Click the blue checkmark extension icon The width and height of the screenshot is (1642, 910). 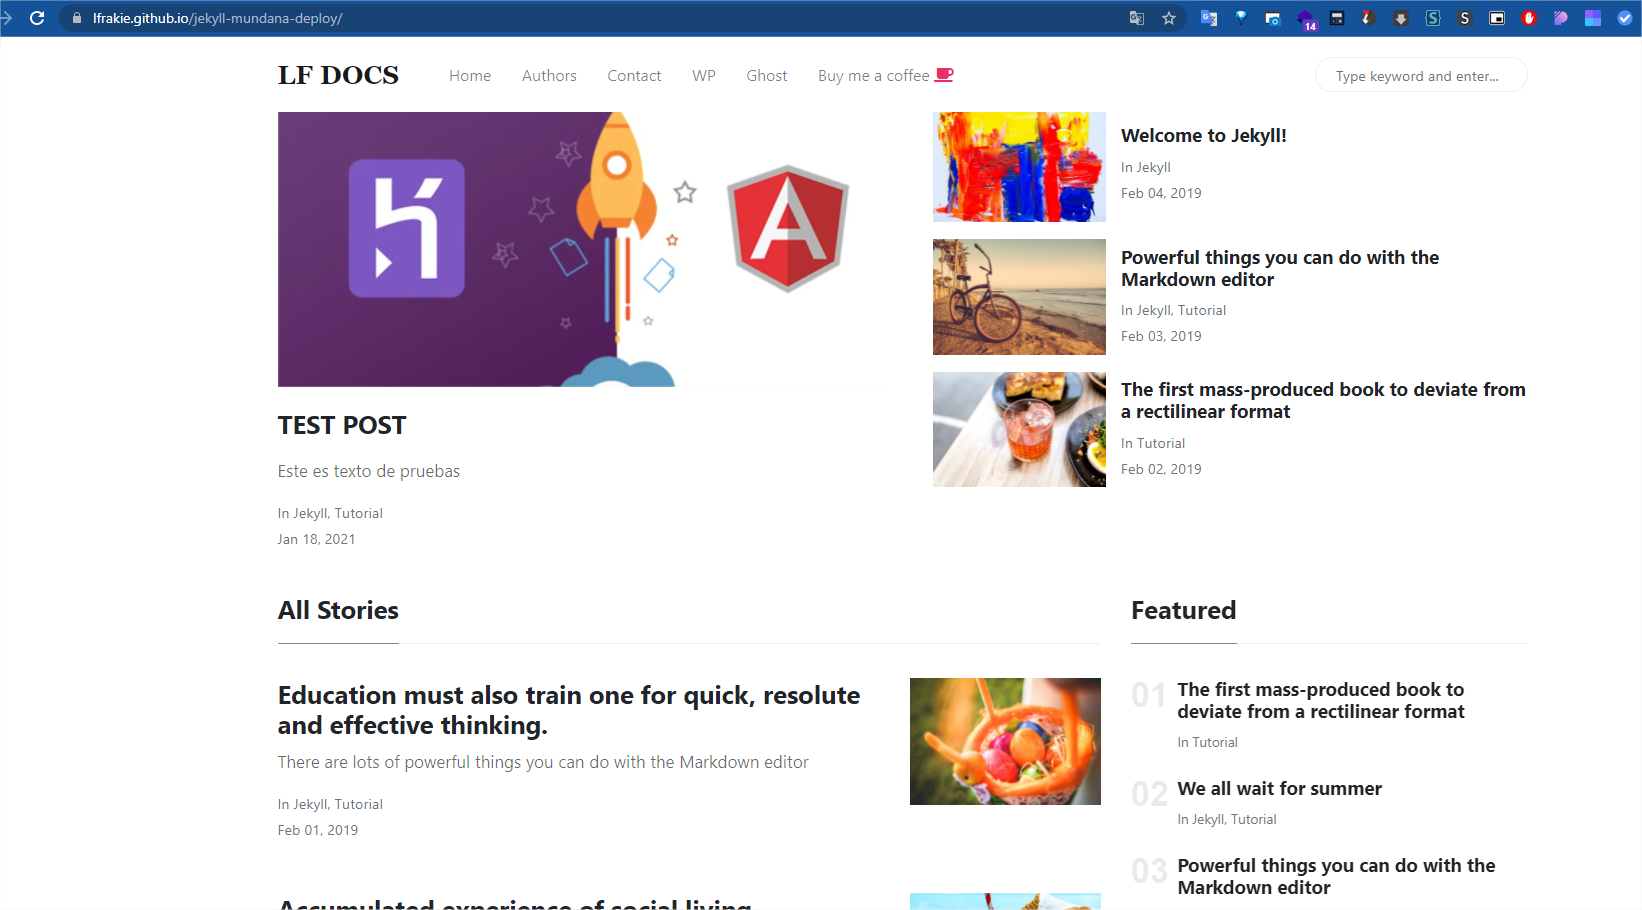pos(1624,18)
